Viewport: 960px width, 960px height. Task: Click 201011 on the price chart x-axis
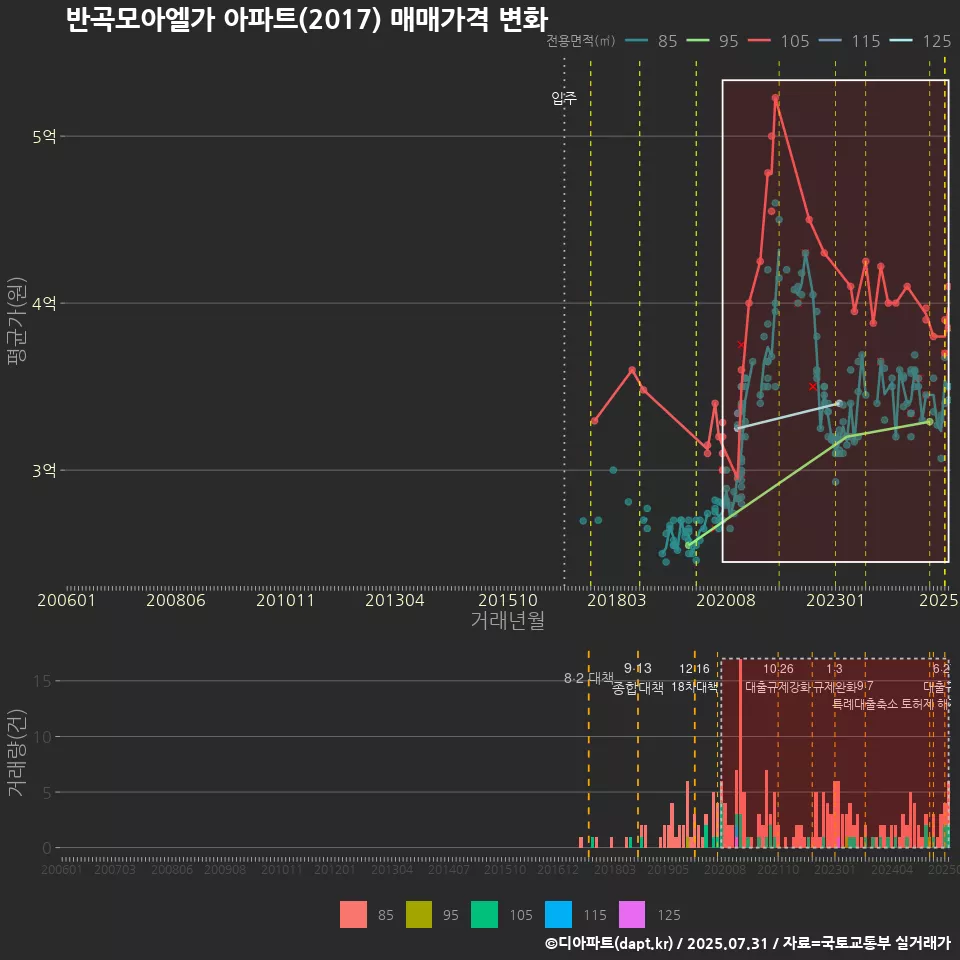(x=285, y=600)
